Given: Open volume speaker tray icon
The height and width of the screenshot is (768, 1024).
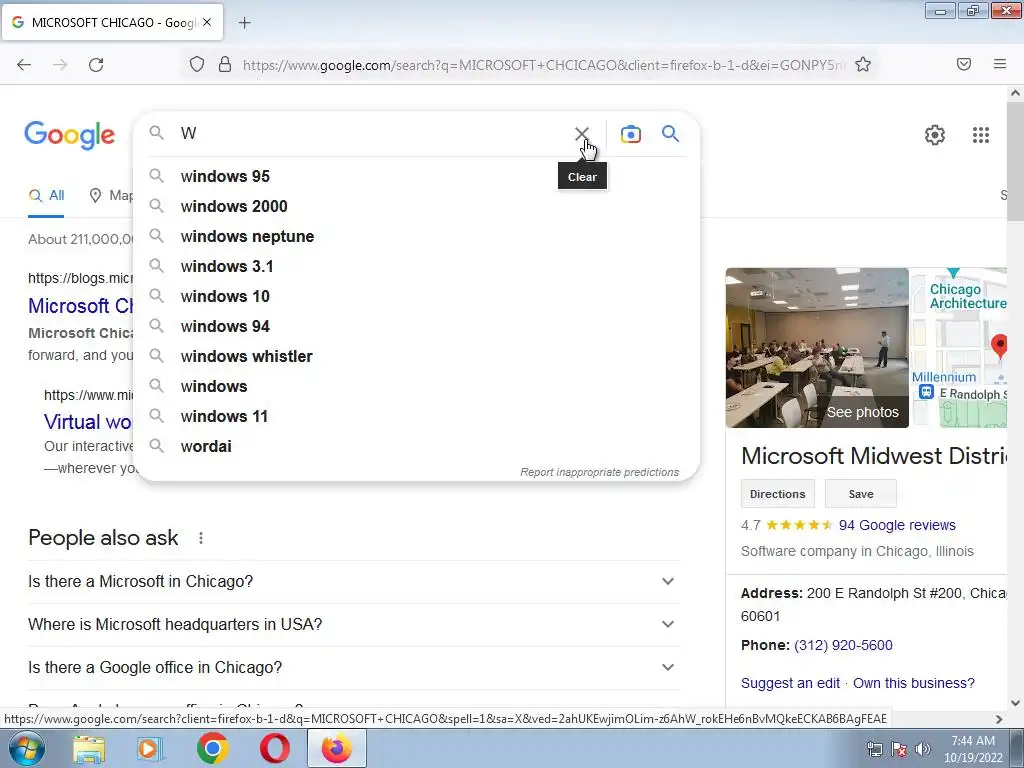Looking at the screenshot, I should pyautogui.click(x=923, y=749).
